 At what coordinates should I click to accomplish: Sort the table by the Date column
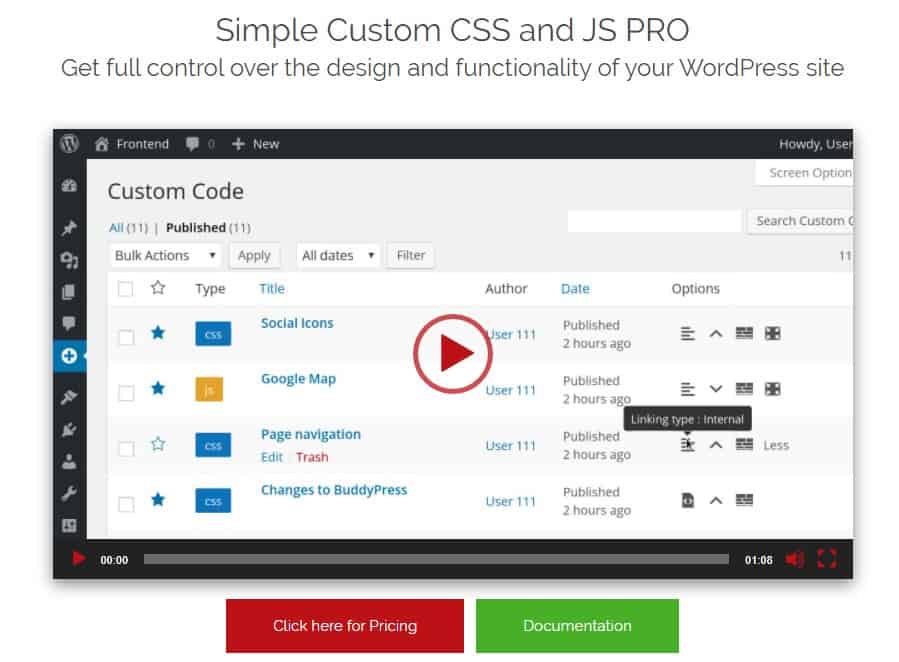(x=575, y=288)
